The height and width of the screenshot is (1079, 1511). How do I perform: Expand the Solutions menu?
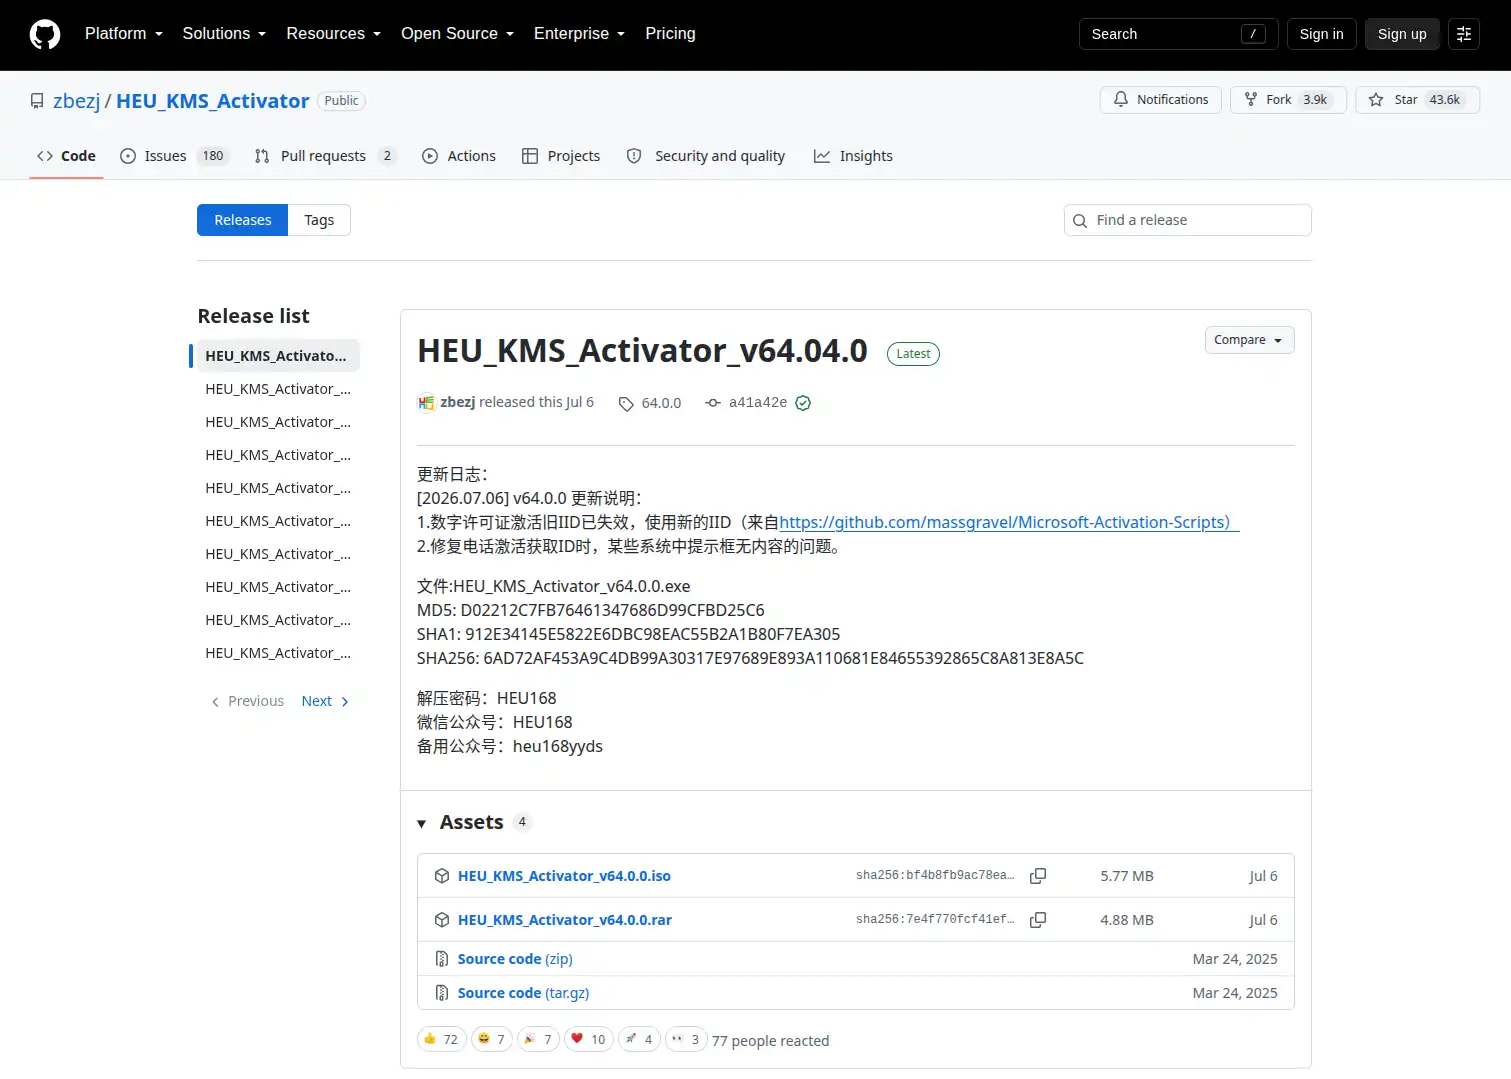click(x=224, y=34)
